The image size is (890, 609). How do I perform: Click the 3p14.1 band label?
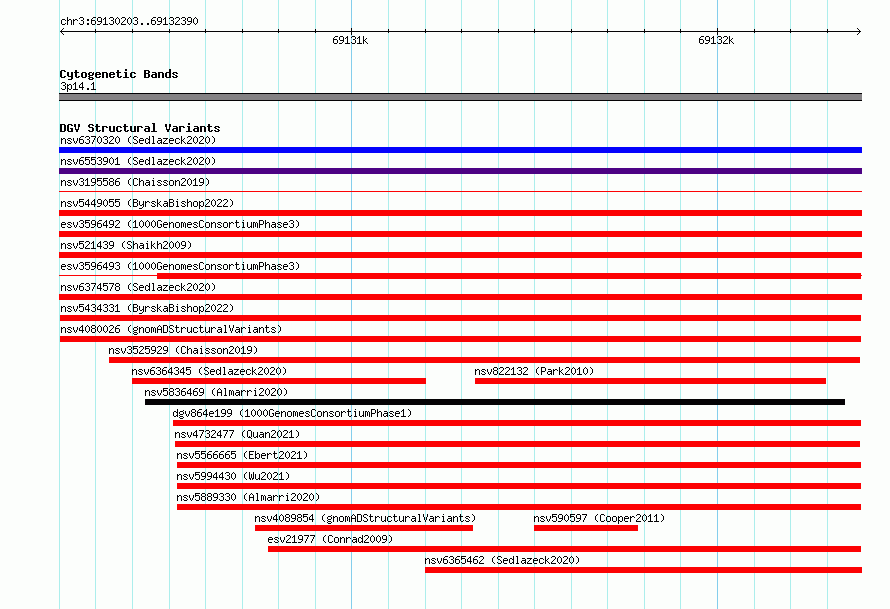pyautogui.click(x=78, y=86)
